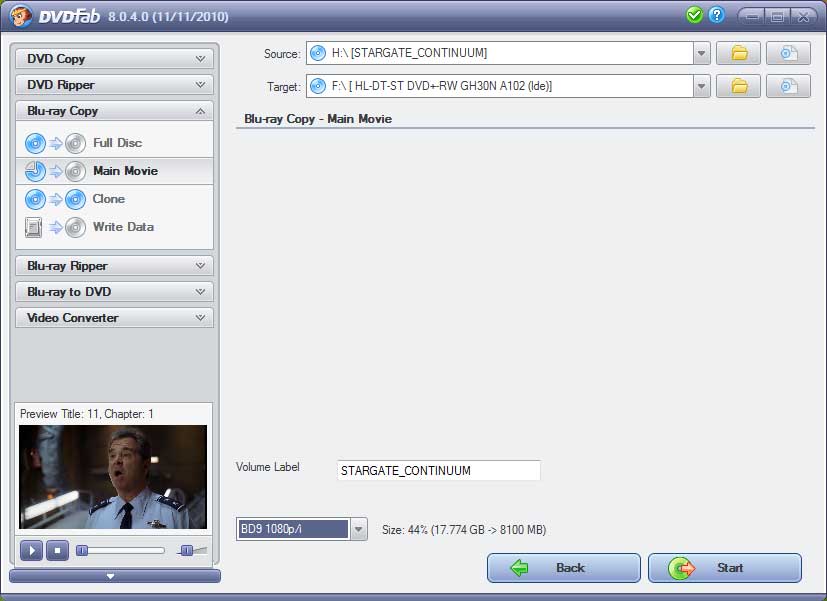The height and width of the screenshot is (601, 827).
Task: Play the preview video
Action: (32, 551)
